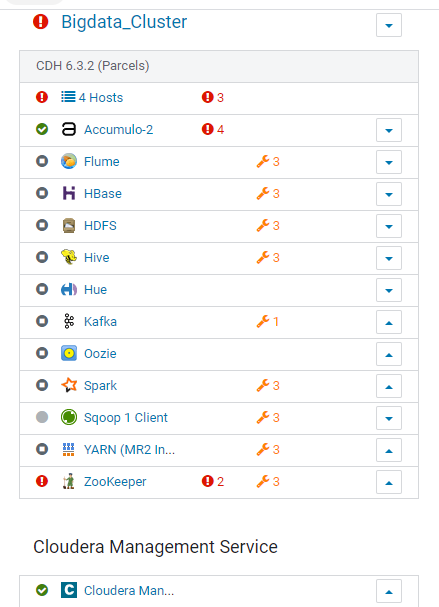Open the Cloudera Man... service link
Screen dimensions: 439x607
pyautogui.click(x=129, y=590)
